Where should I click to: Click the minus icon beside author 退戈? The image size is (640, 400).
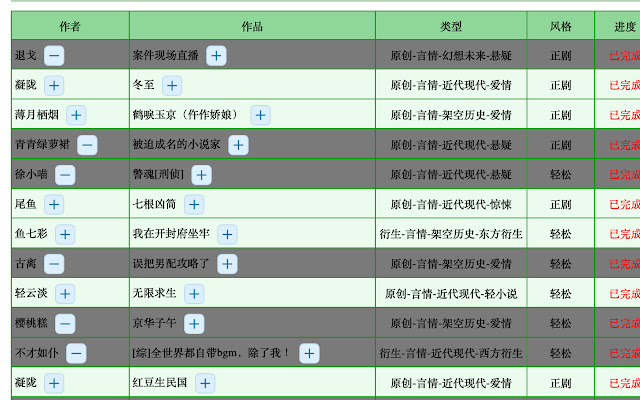54,56
